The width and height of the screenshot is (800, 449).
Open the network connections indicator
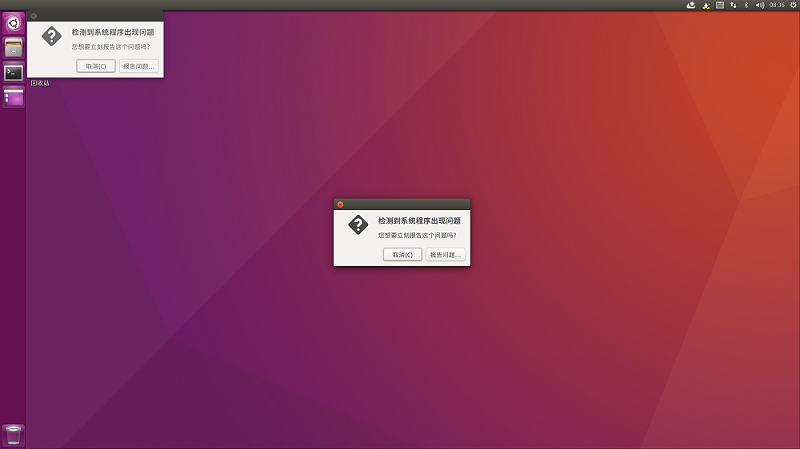point(733,5)
